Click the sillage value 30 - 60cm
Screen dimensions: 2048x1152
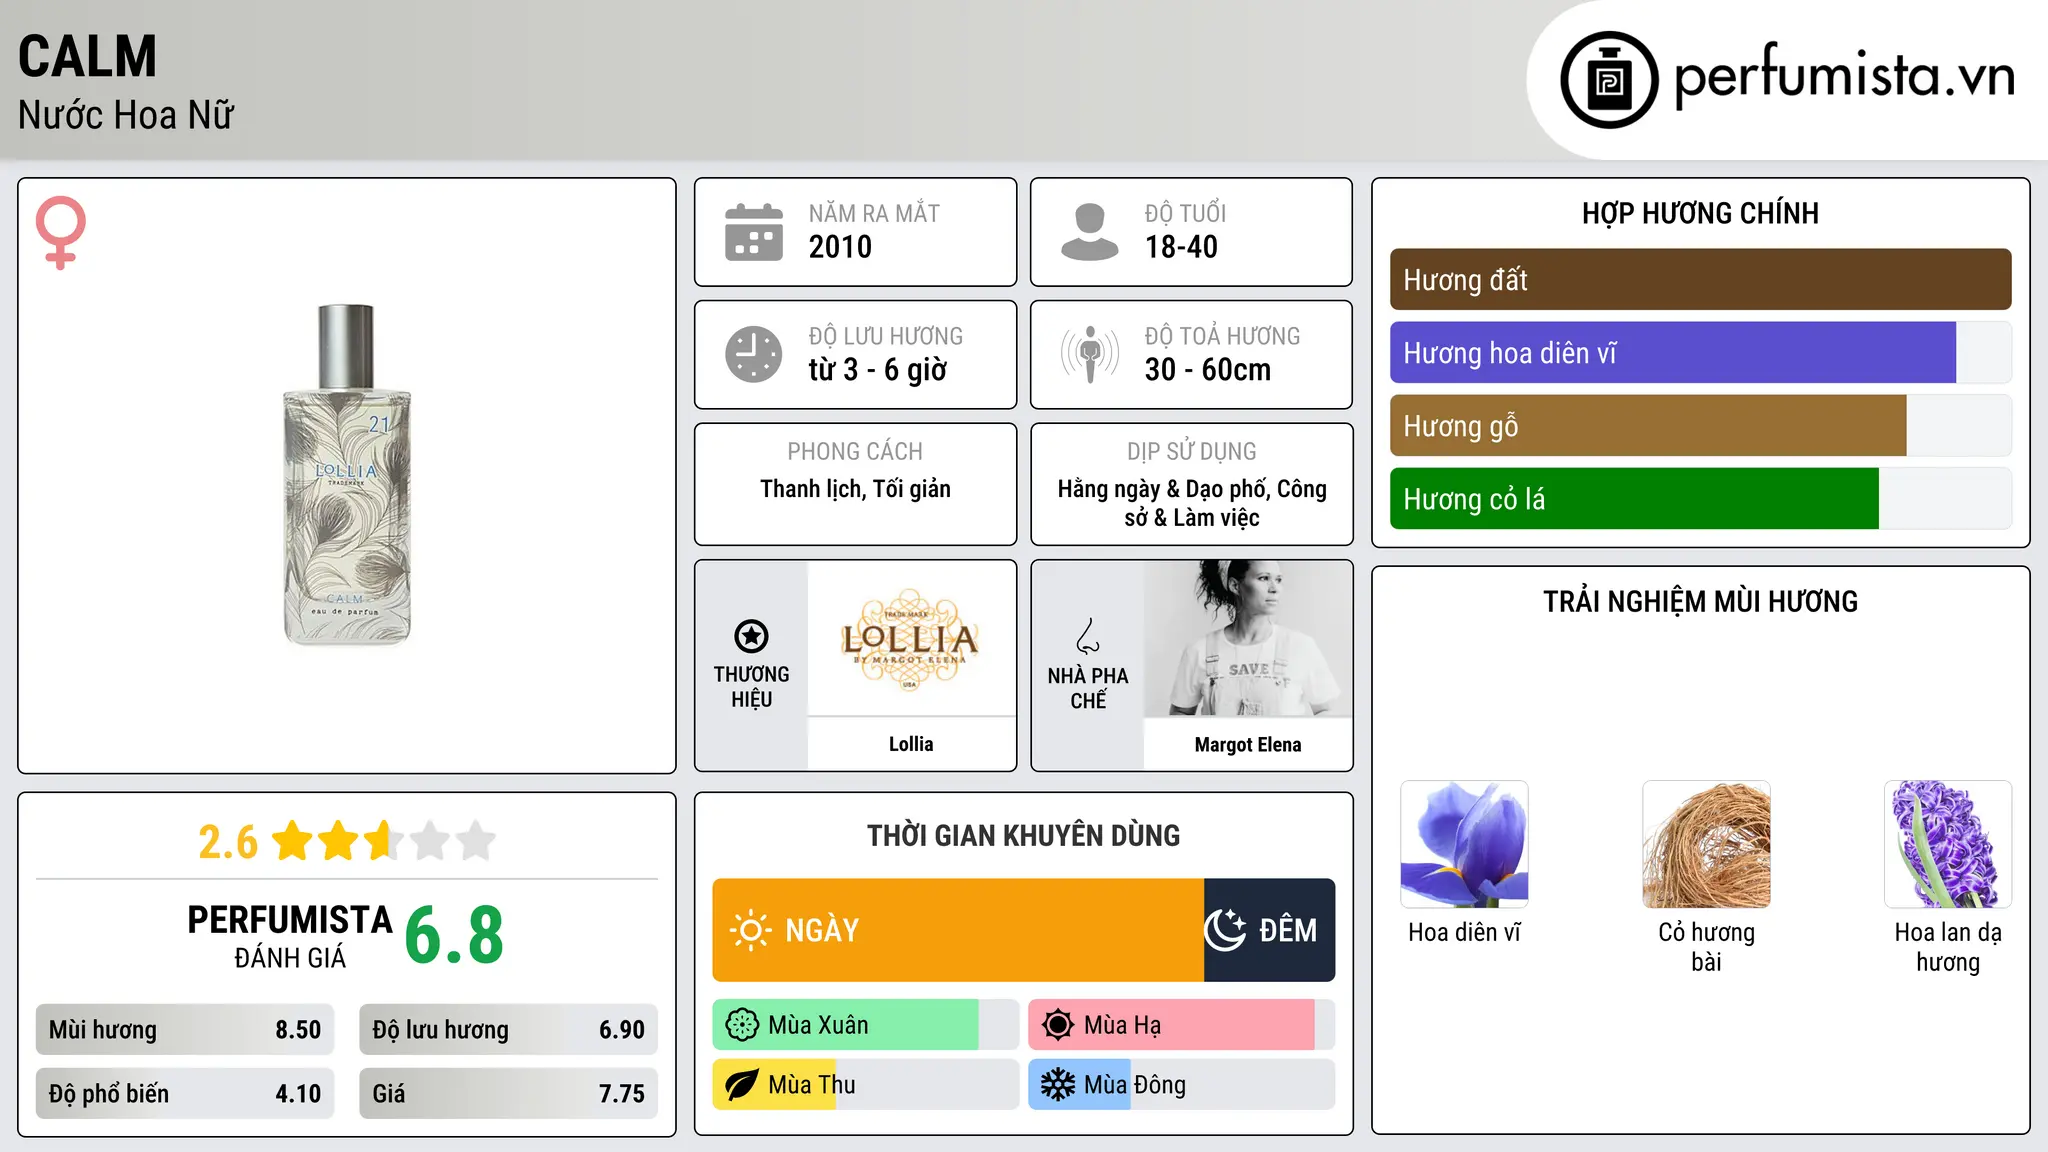(1208, 370)
